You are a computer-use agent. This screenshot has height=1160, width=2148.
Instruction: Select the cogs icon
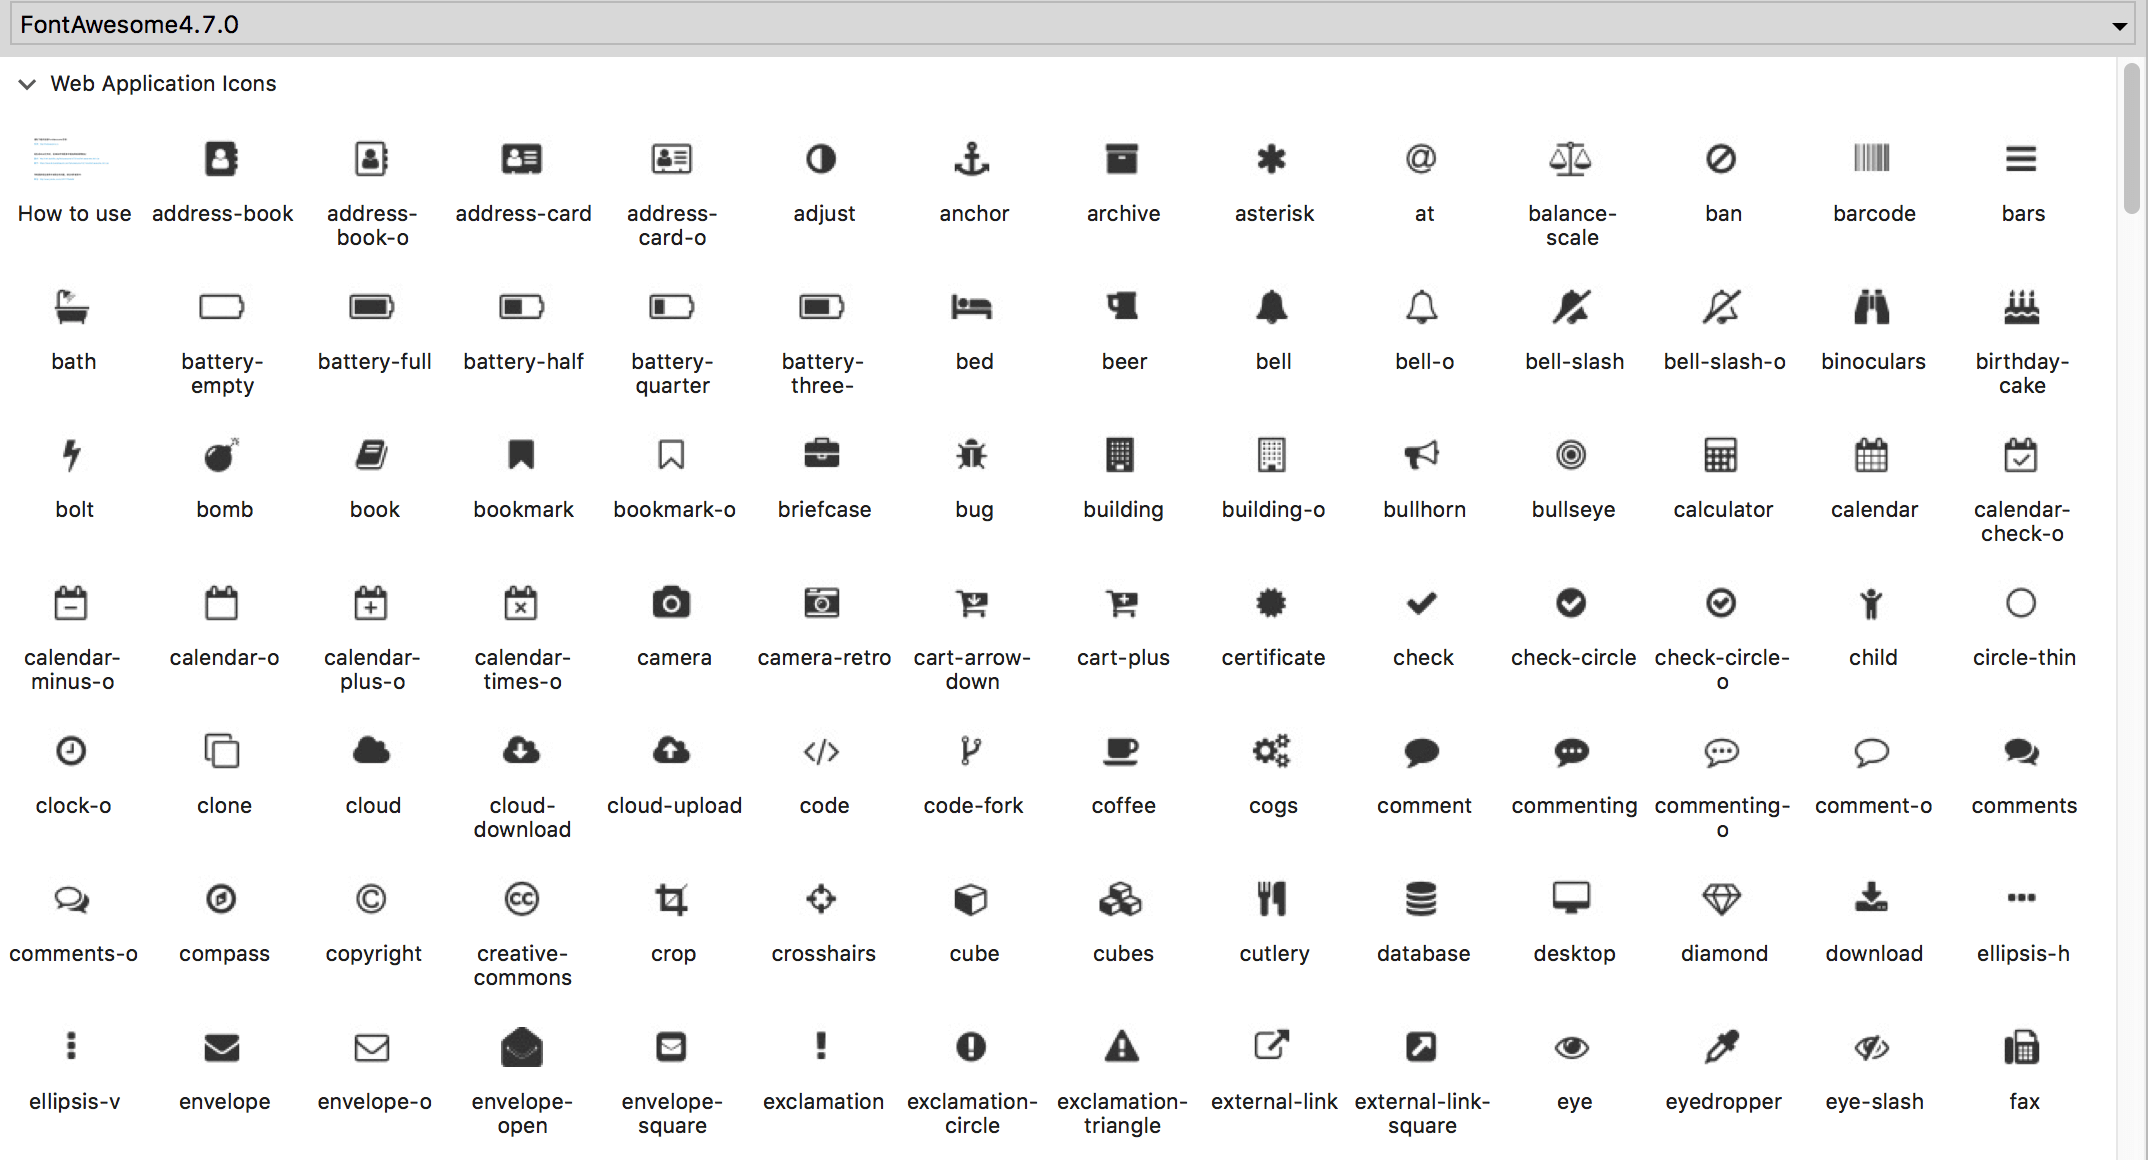pos(1271,751)
